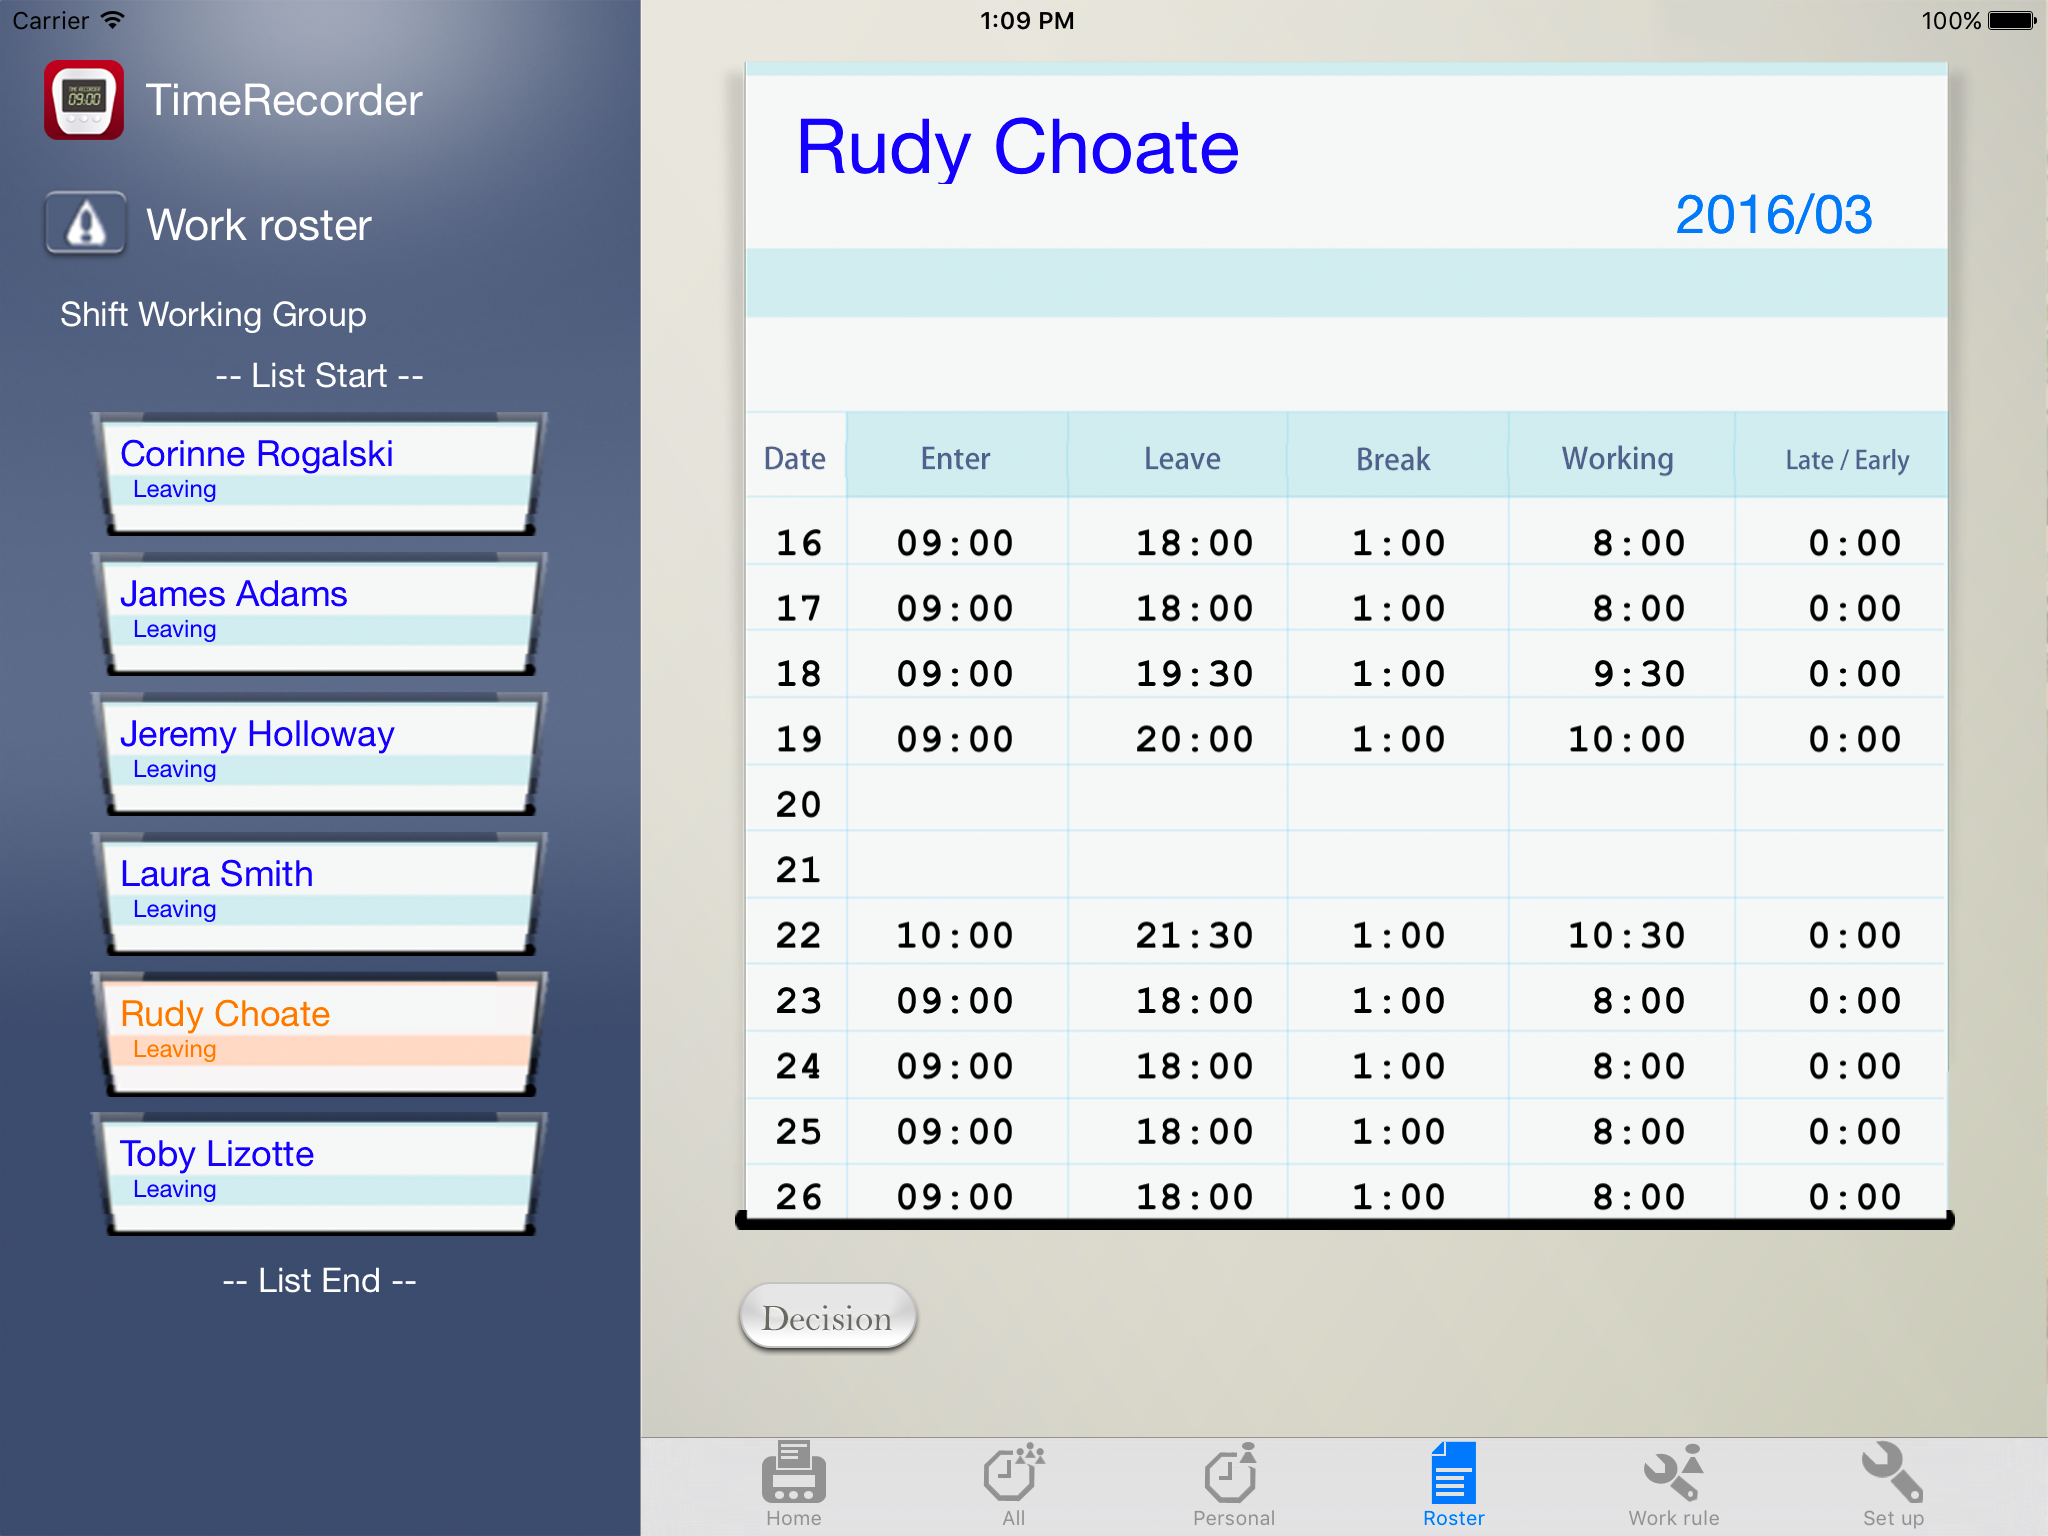Viewport: 2048px width, 1536px height.
Task: Select Corinne Rogalski time card
Action: (x=318, y=472)
